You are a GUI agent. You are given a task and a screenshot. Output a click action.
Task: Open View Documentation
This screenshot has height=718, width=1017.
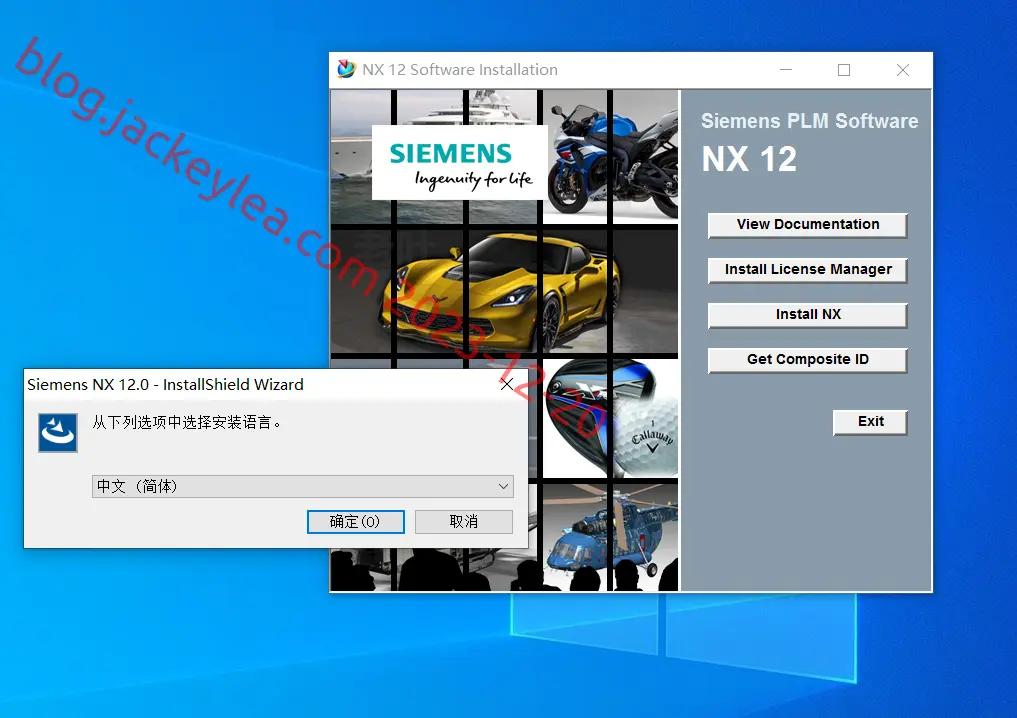pos(808,225)
